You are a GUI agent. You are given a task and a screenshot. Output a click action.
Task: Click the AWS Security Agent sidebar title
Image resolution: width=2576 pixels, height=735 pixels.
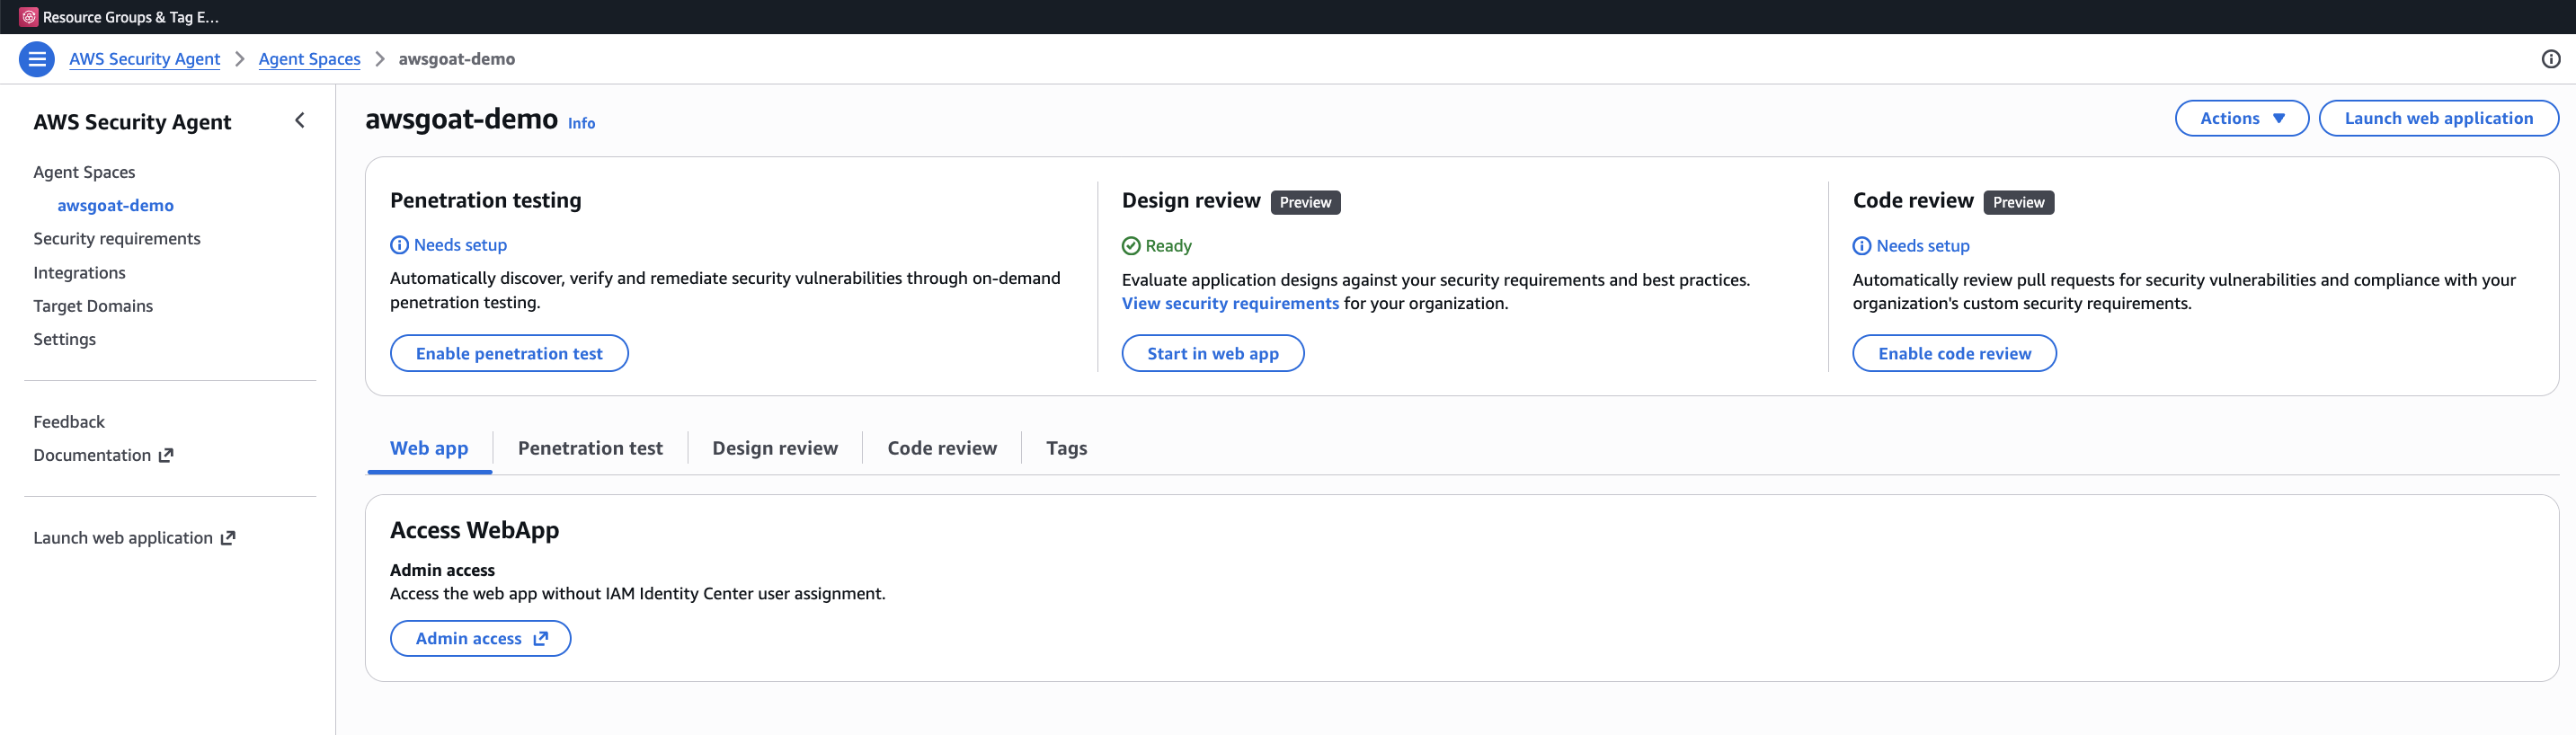coord(132,122)
